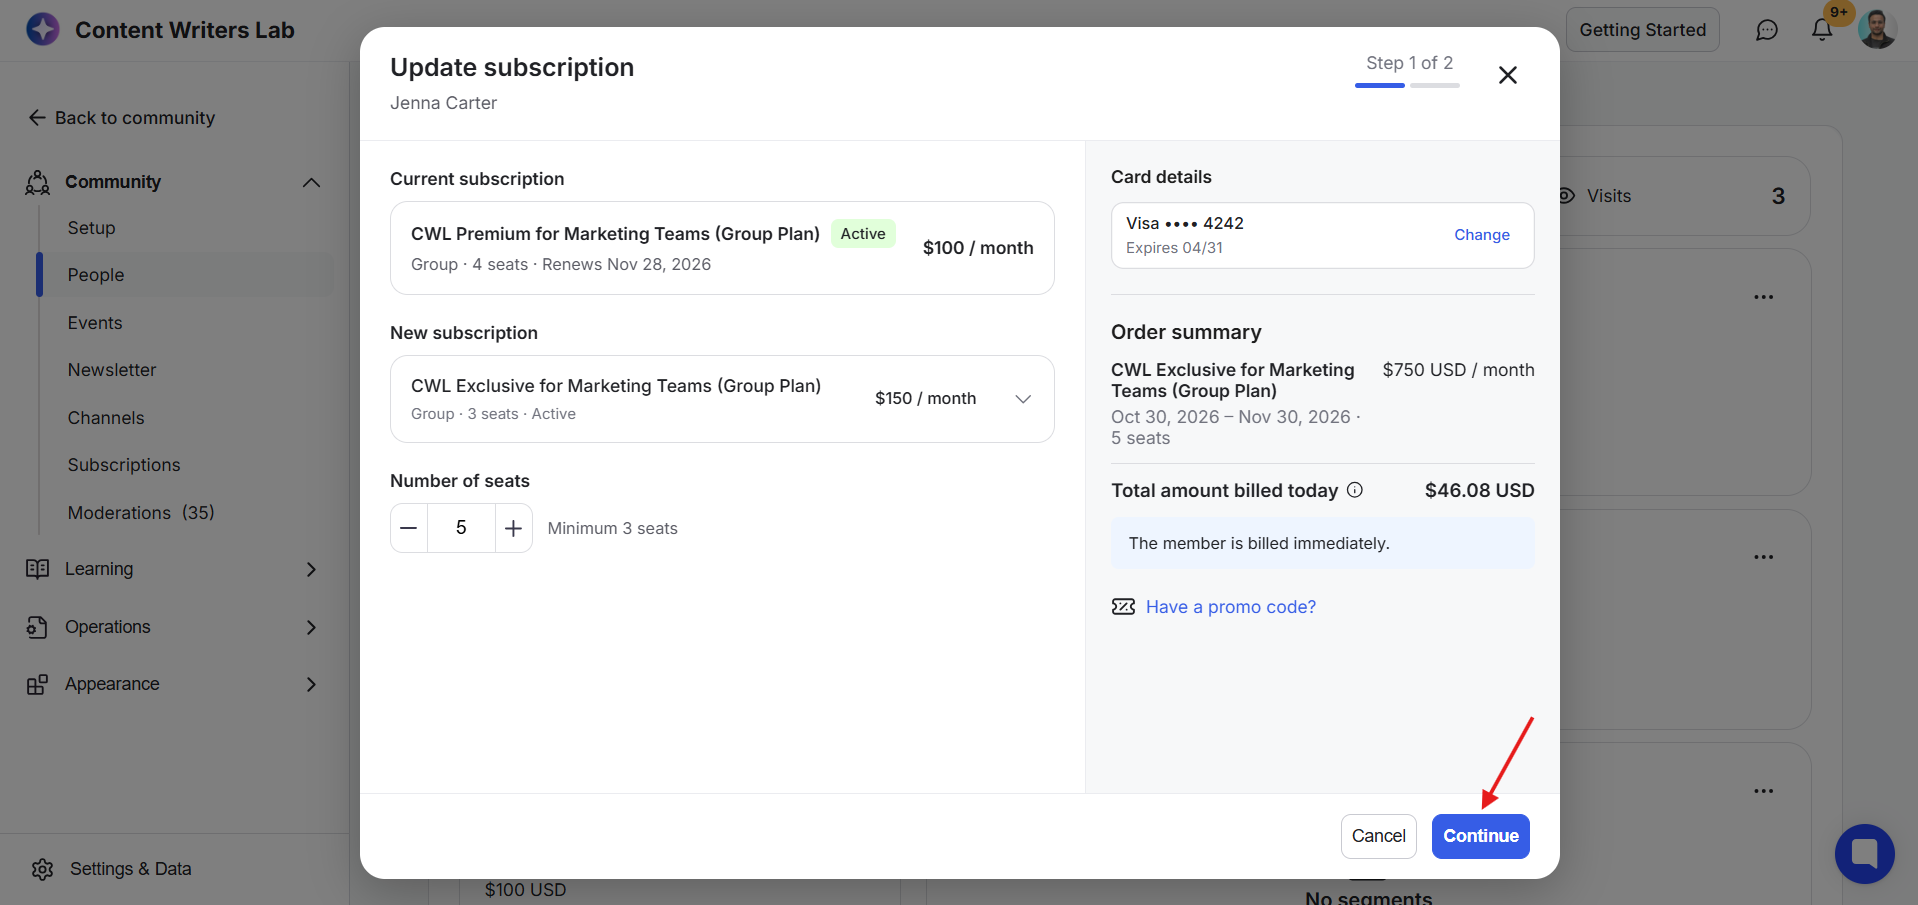The height and width of the screenshot is (905, 1918).
Task: Open the topmost three-dots menu behind the dialog
Action: click(1764, 297)
